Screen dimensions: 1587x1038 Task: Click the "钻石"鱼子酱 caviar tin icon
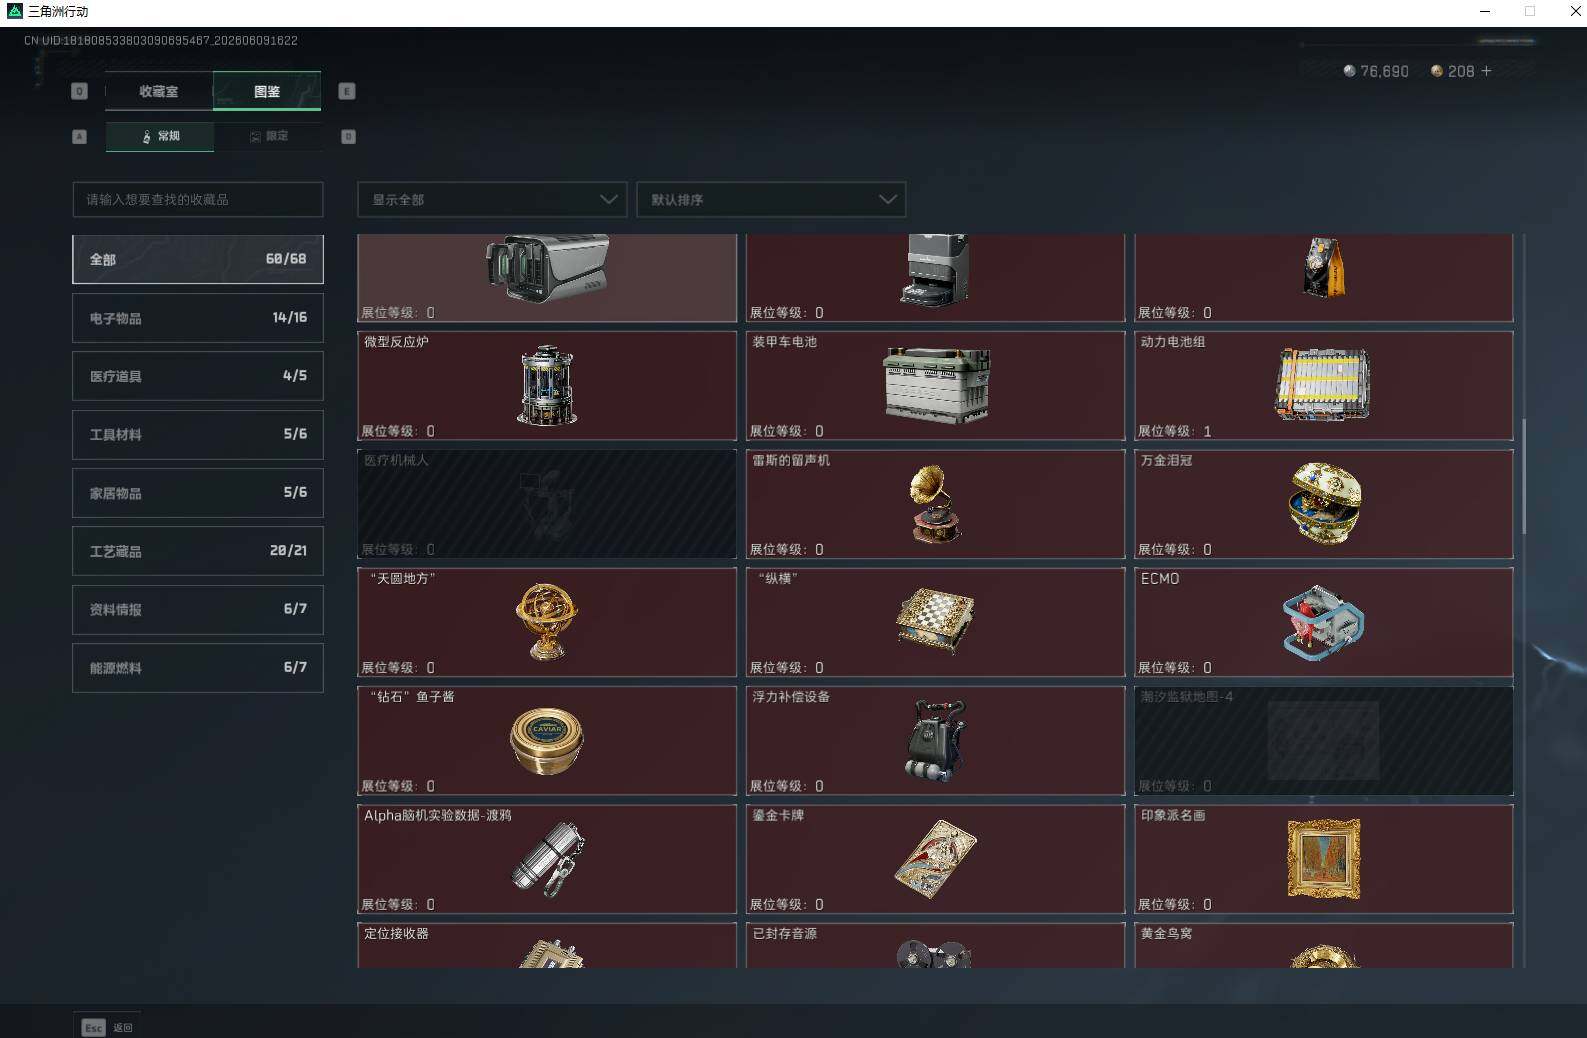(547, 741)
